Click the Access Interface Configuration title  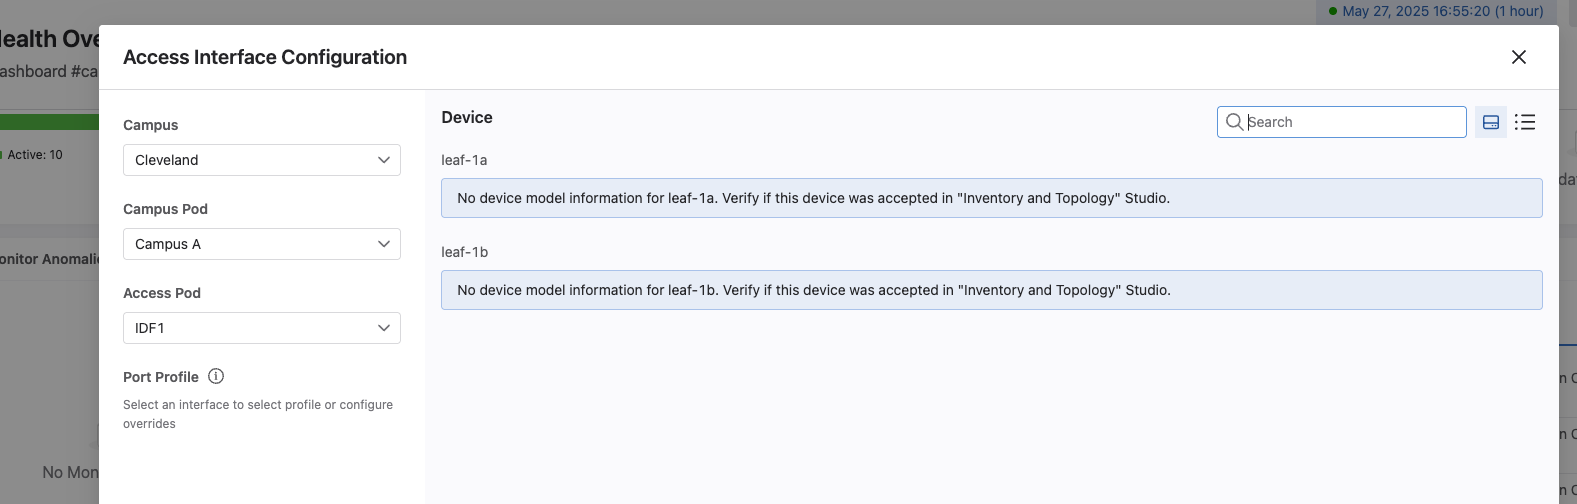pyautogui.click(x=265, y=57)
